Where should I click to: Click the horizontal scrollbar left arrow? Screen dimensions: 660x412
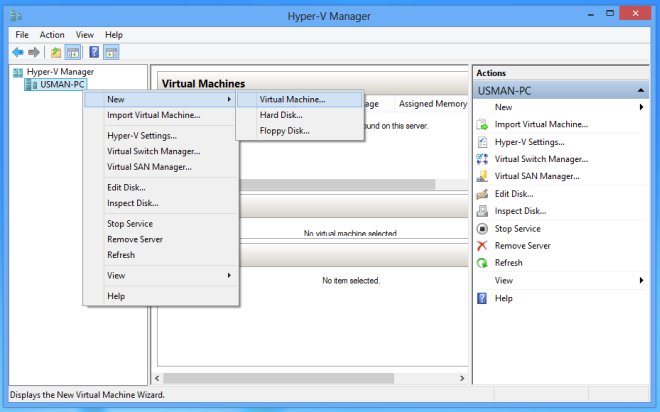pos(157,378)
